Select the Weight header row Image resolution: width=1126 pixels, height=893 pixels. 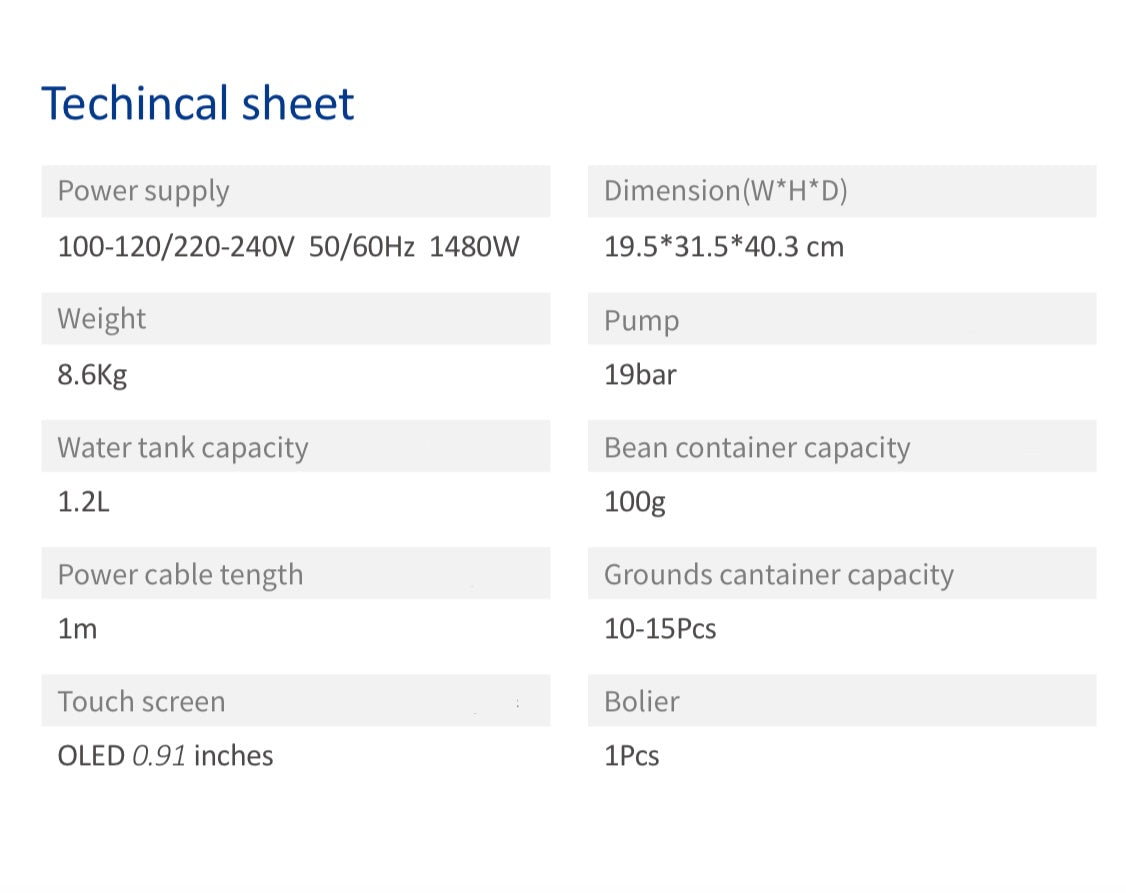pos(296,318)
